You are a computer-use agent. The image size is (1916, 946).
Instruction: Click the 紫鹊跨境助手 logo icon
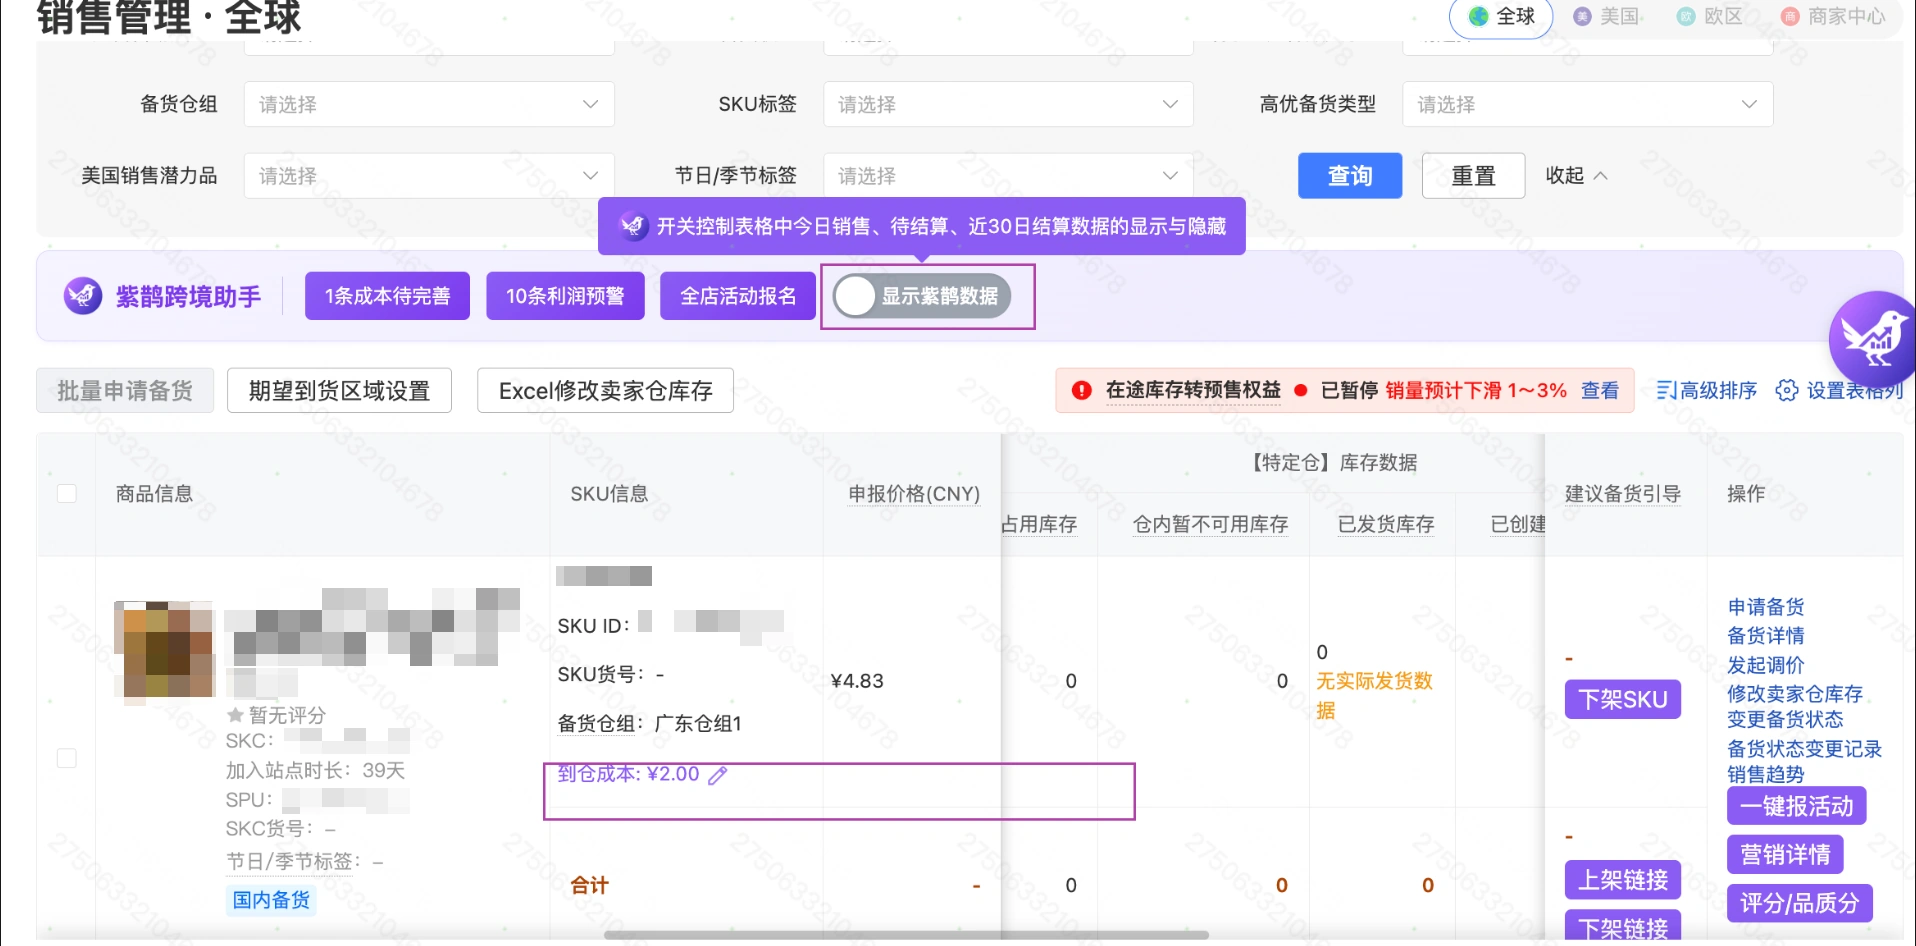tap(83, 296)
